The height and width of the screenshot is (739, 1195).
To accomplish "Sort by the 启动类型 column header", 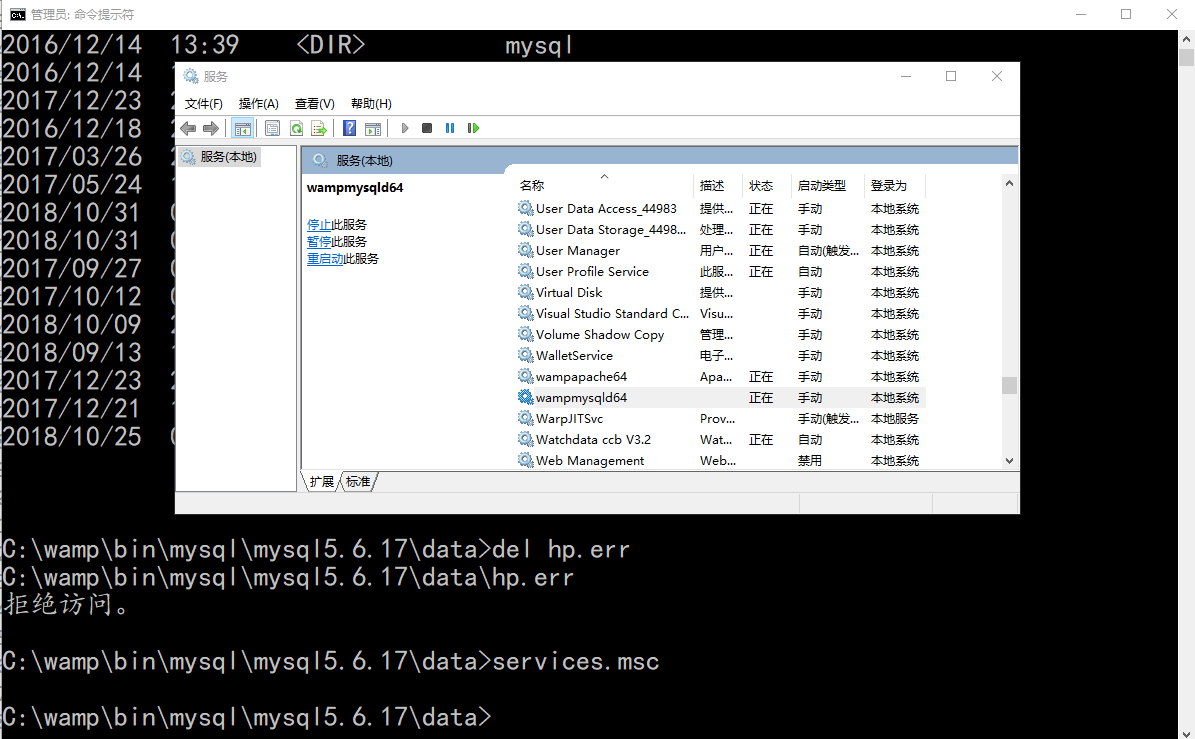I will tap(821, 186).
